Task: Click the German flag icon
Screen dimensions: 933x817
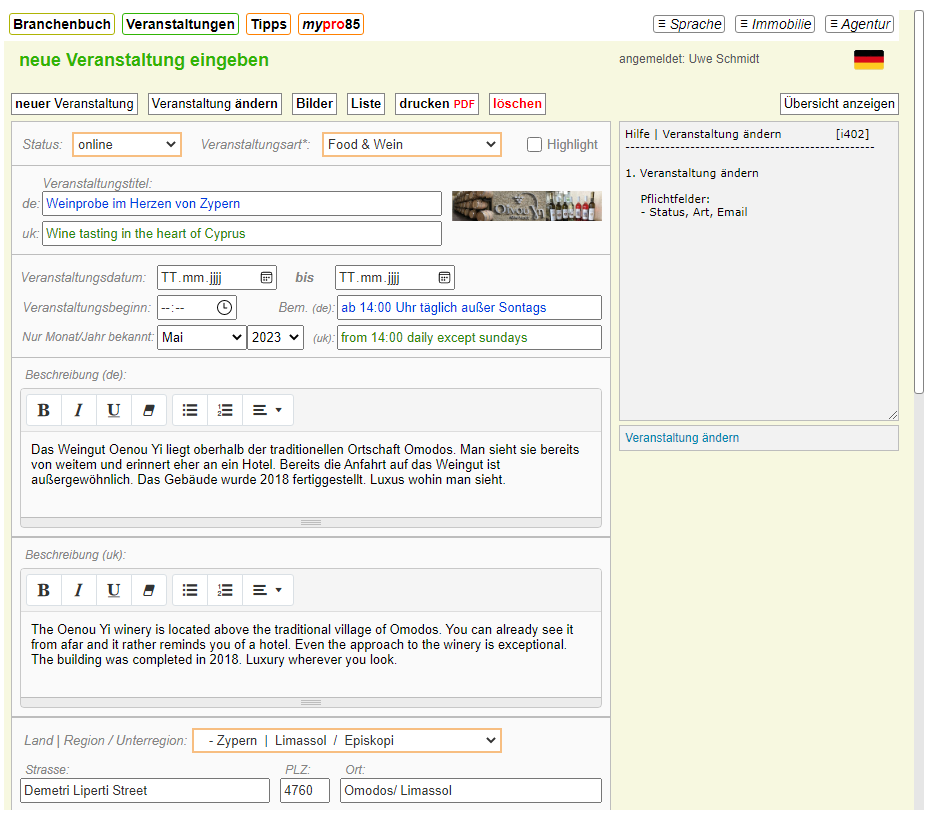Action: coord(868,60)
